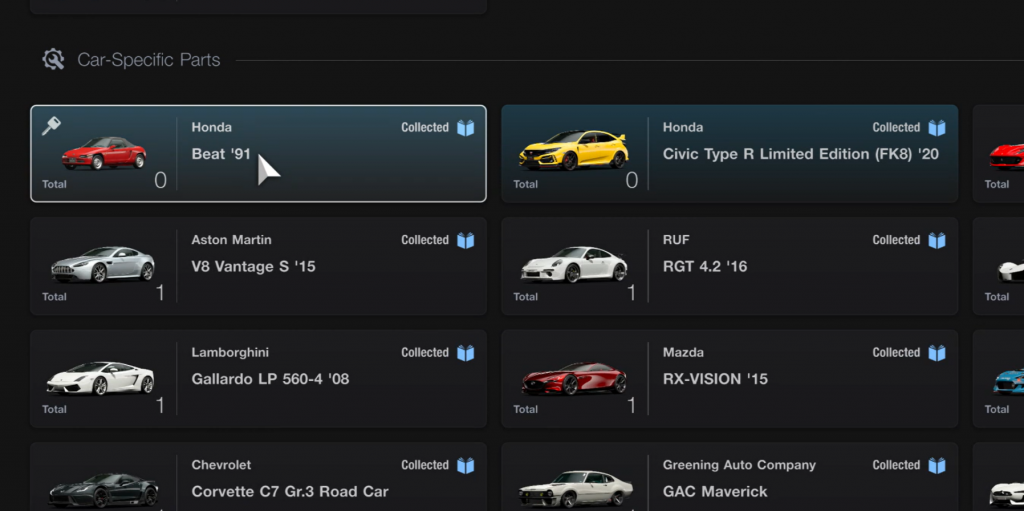The height and width of the screenshot is (511, 1024).
Task: Select the red Honda Beat '91 thumbnail
Action: [x=104, y=153]
